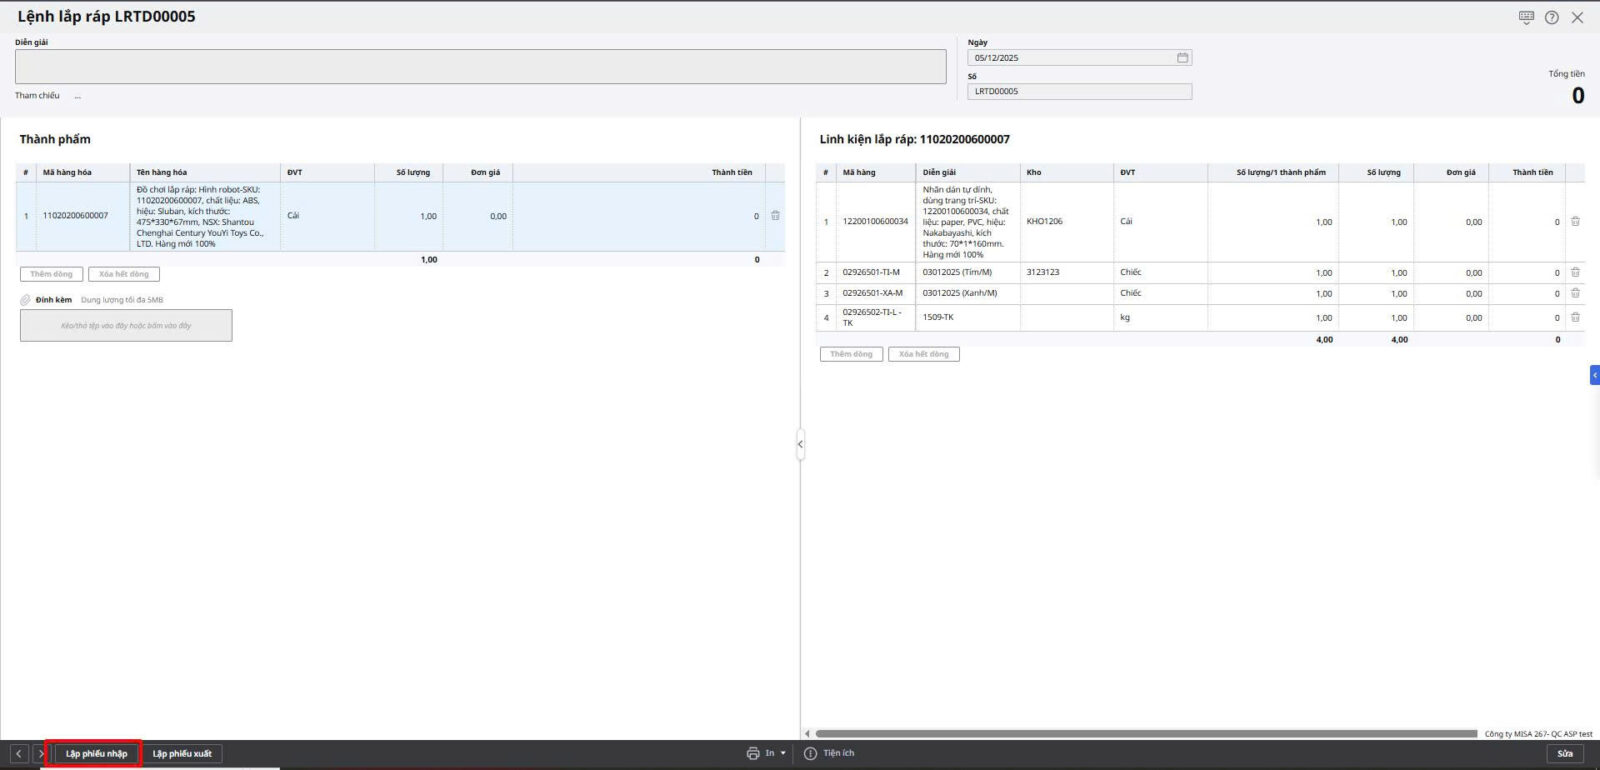The height and width of the screenshot is (770, 1600).
Task: Open the keyboard shortcuts icon
Action: (1526, 17)
